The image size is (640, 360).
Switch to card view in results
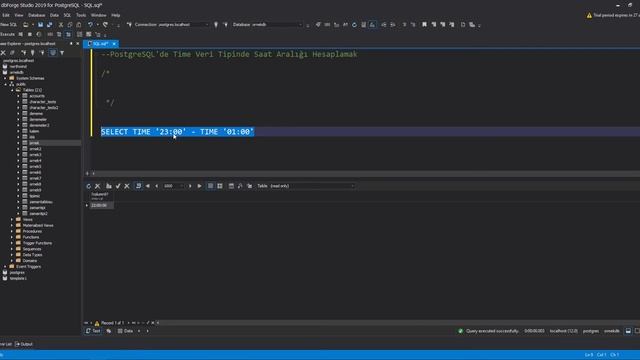(x=220, y=186)
